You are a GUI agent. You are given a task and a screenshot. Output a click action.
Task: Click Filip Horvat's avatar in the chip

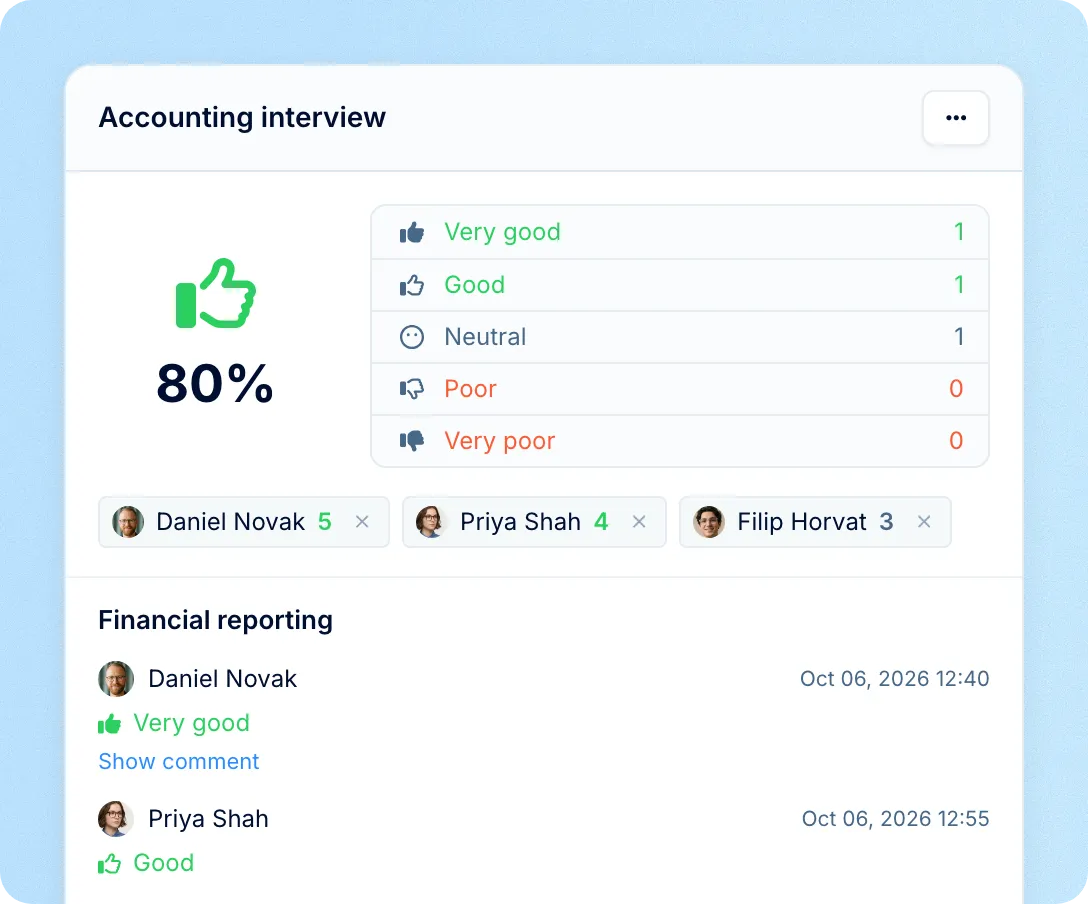[x=708, y=522]
